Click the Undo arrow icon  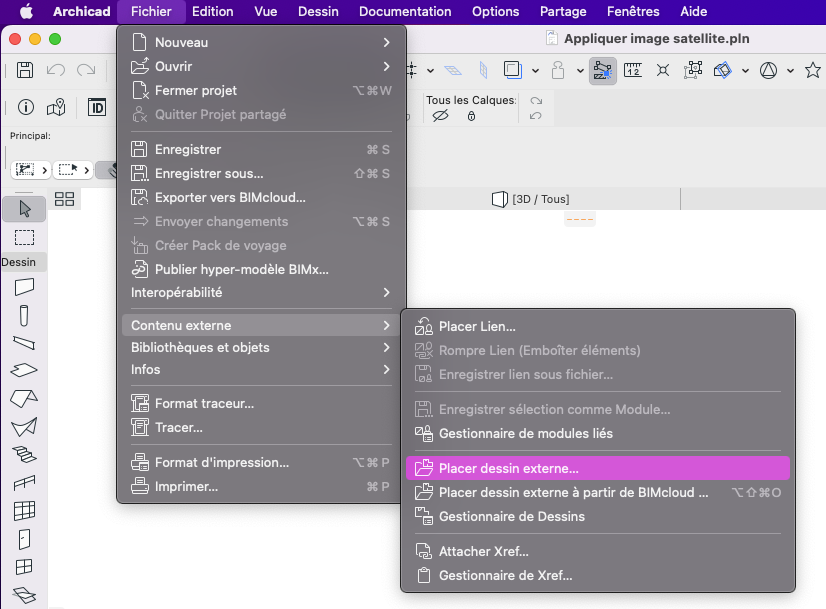click(55, 70)
